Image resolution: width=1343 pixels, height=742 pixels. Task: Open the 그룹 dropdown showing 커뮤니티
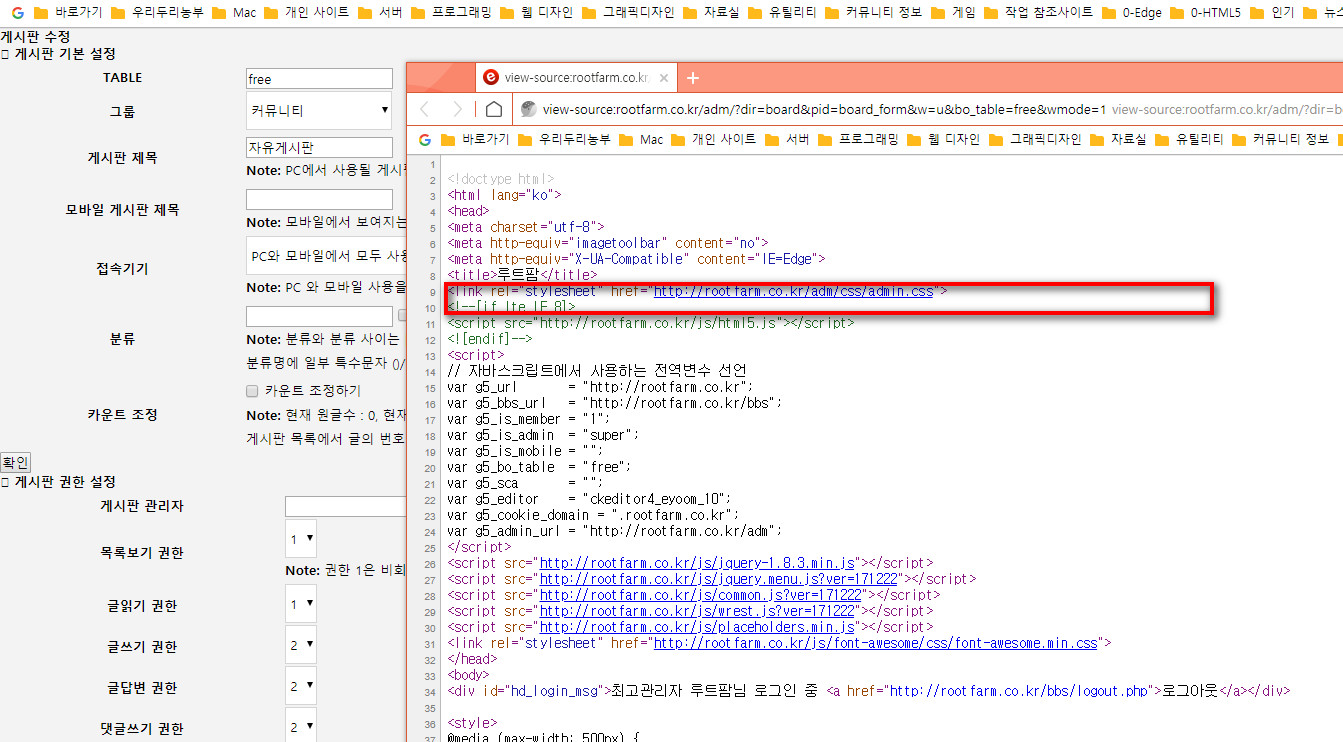coord(319,110)
